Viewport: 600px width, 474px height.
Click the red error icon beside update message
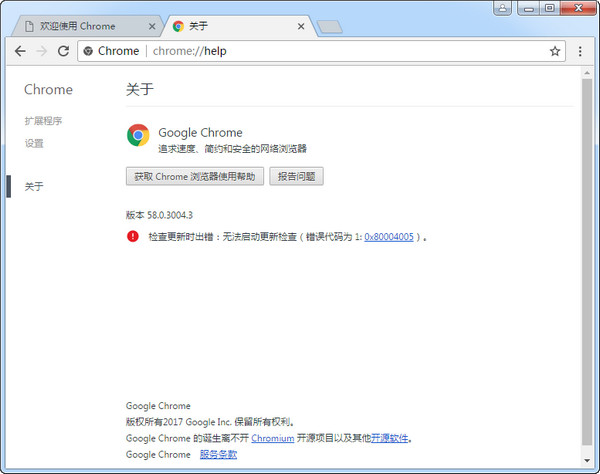point(133,236)
